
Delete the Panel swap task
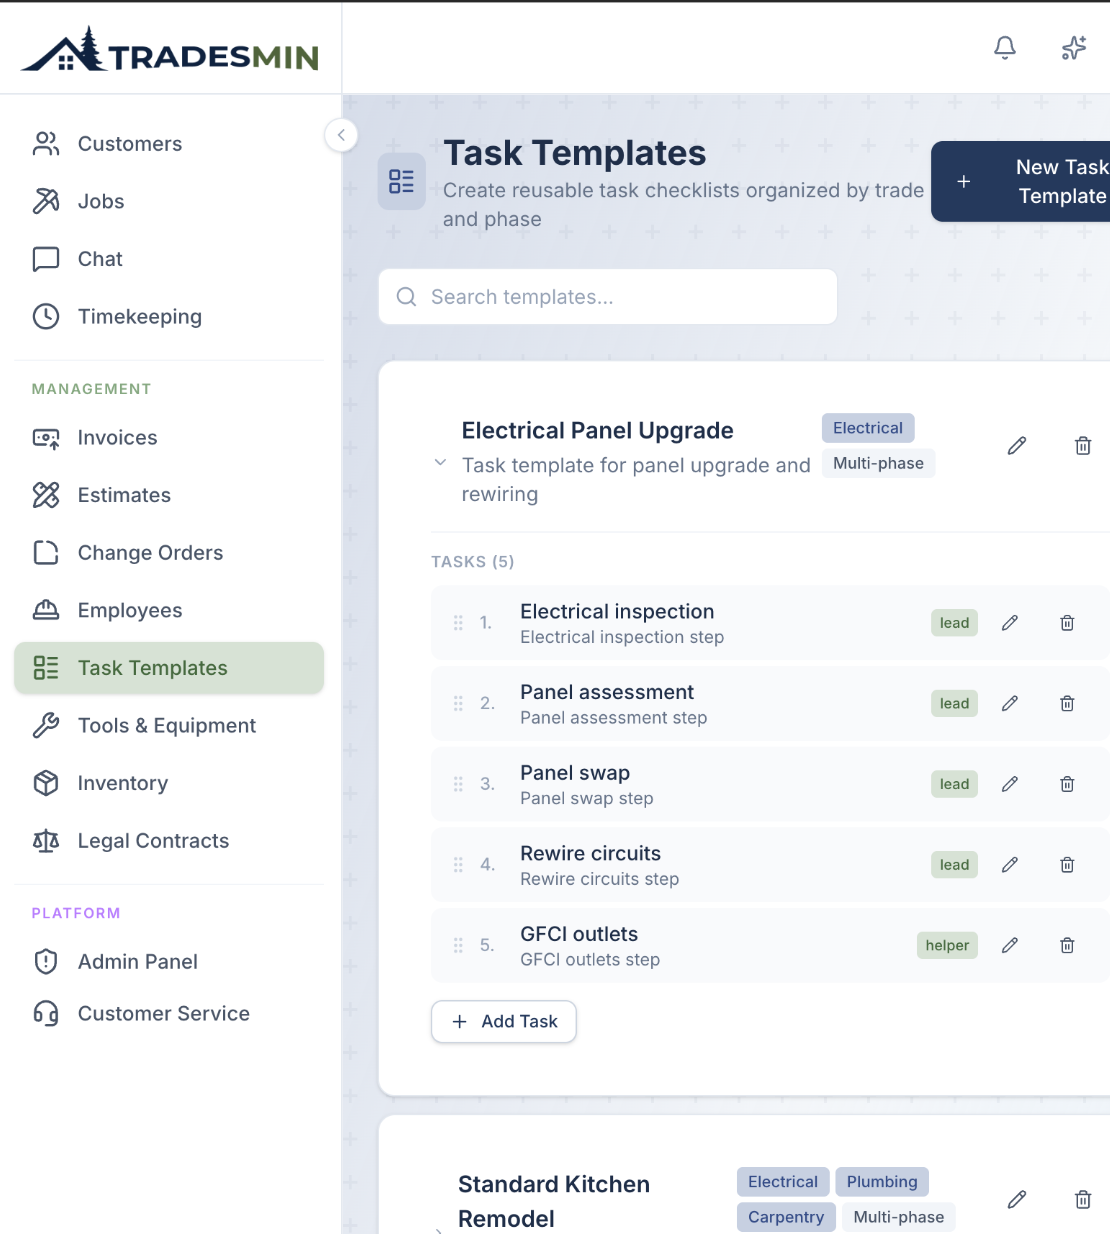(x=1067, y=784)
